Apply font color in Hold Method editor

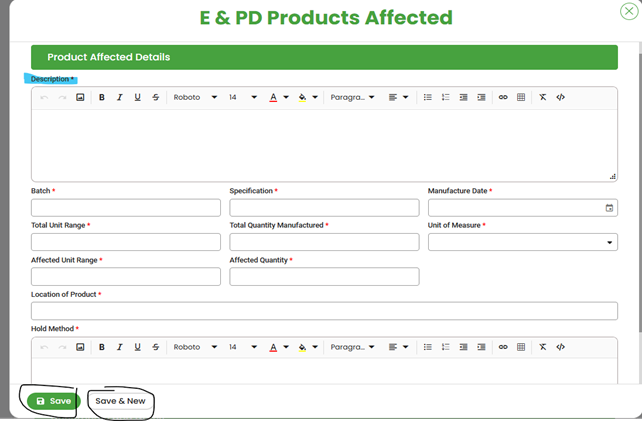273,347
